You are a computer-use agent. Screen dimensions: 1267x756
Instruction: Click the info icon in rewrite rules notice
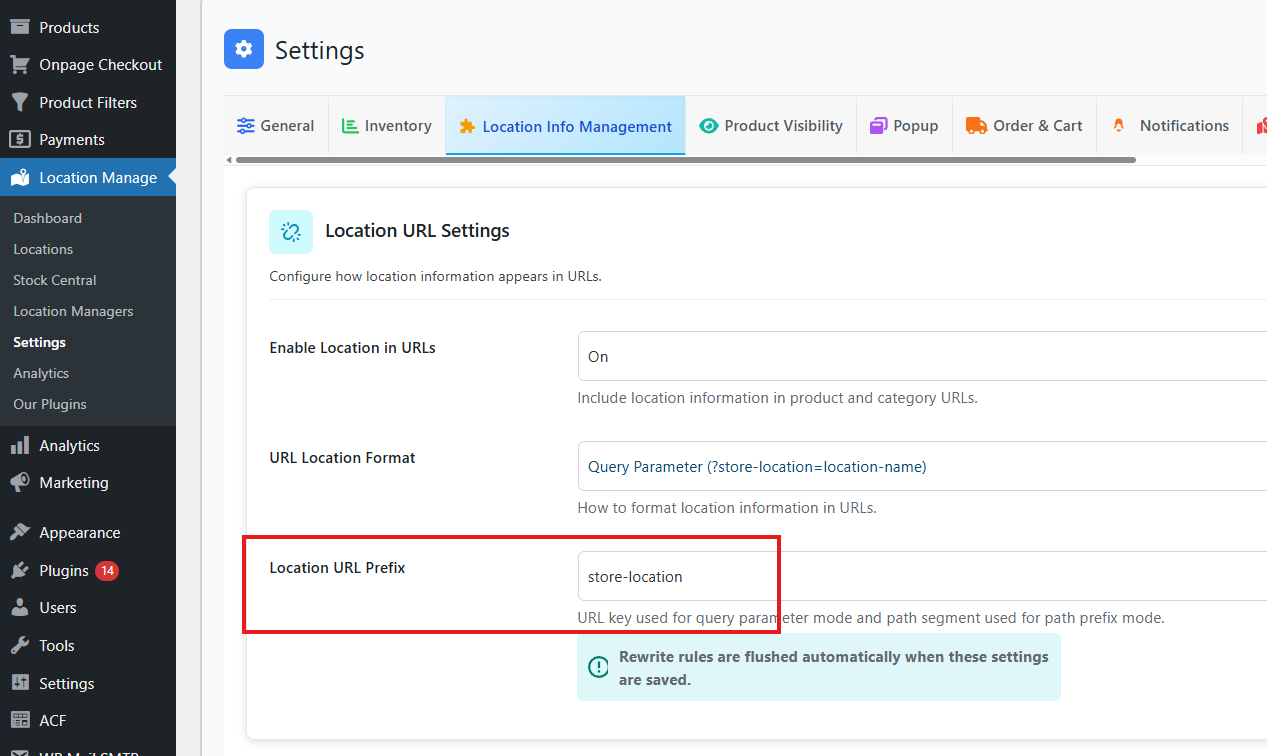point(598,667)
